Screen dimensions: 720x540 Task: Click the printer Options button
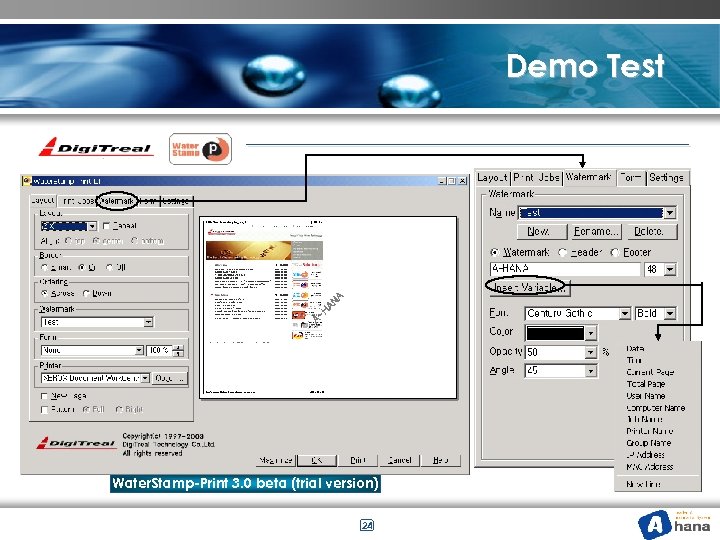pos(169,378)
